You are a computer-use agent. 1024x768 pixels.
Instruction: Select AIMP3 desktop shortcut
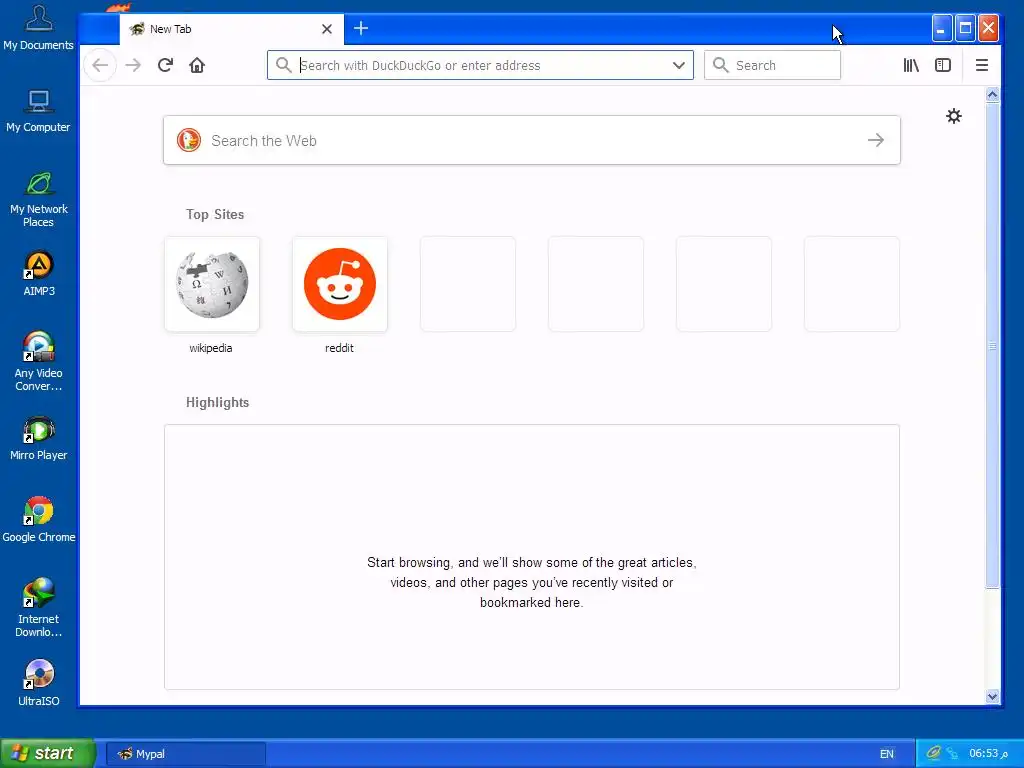tap(39, 274)
